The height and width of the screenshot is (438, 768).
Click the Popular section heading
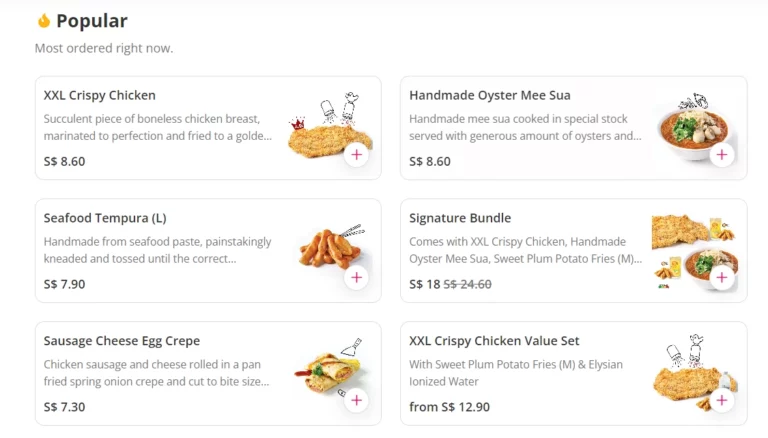(x=92, y=21)
